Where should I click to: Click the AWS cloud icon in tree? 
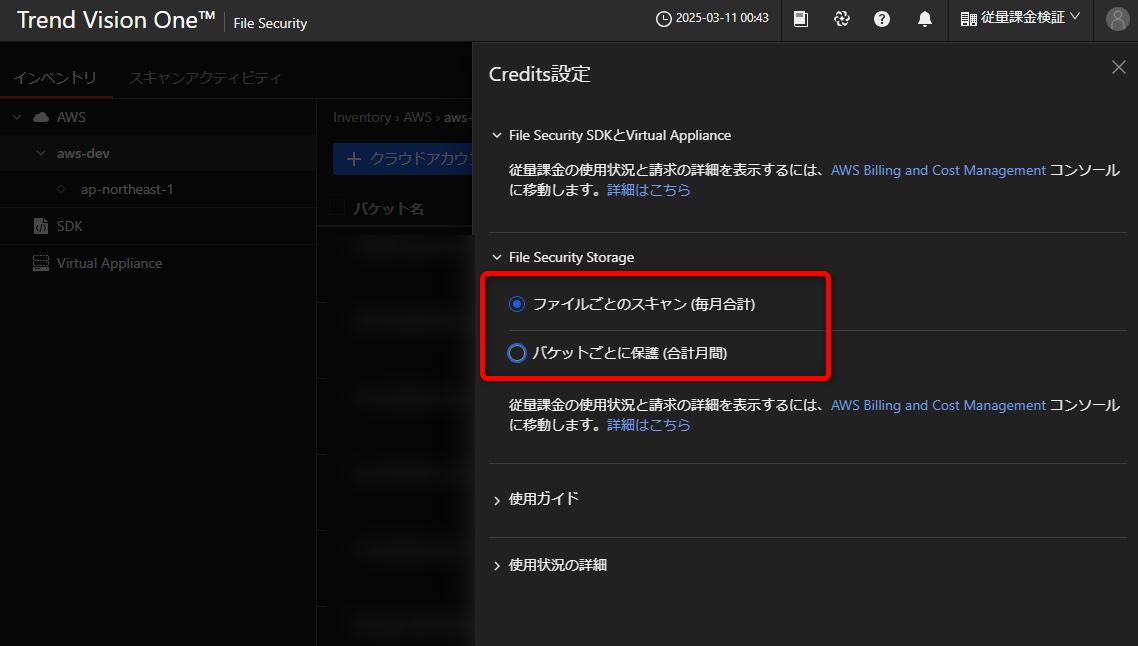41,117
